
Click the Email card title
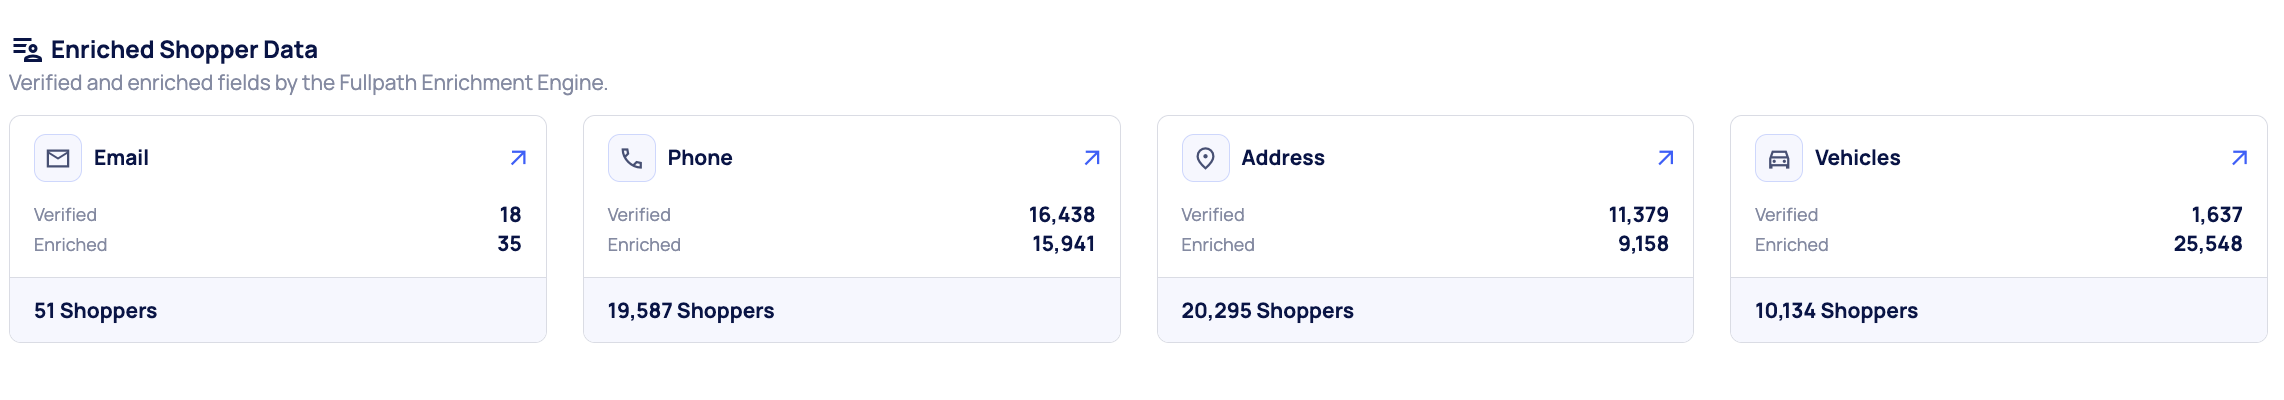(121, 158)
